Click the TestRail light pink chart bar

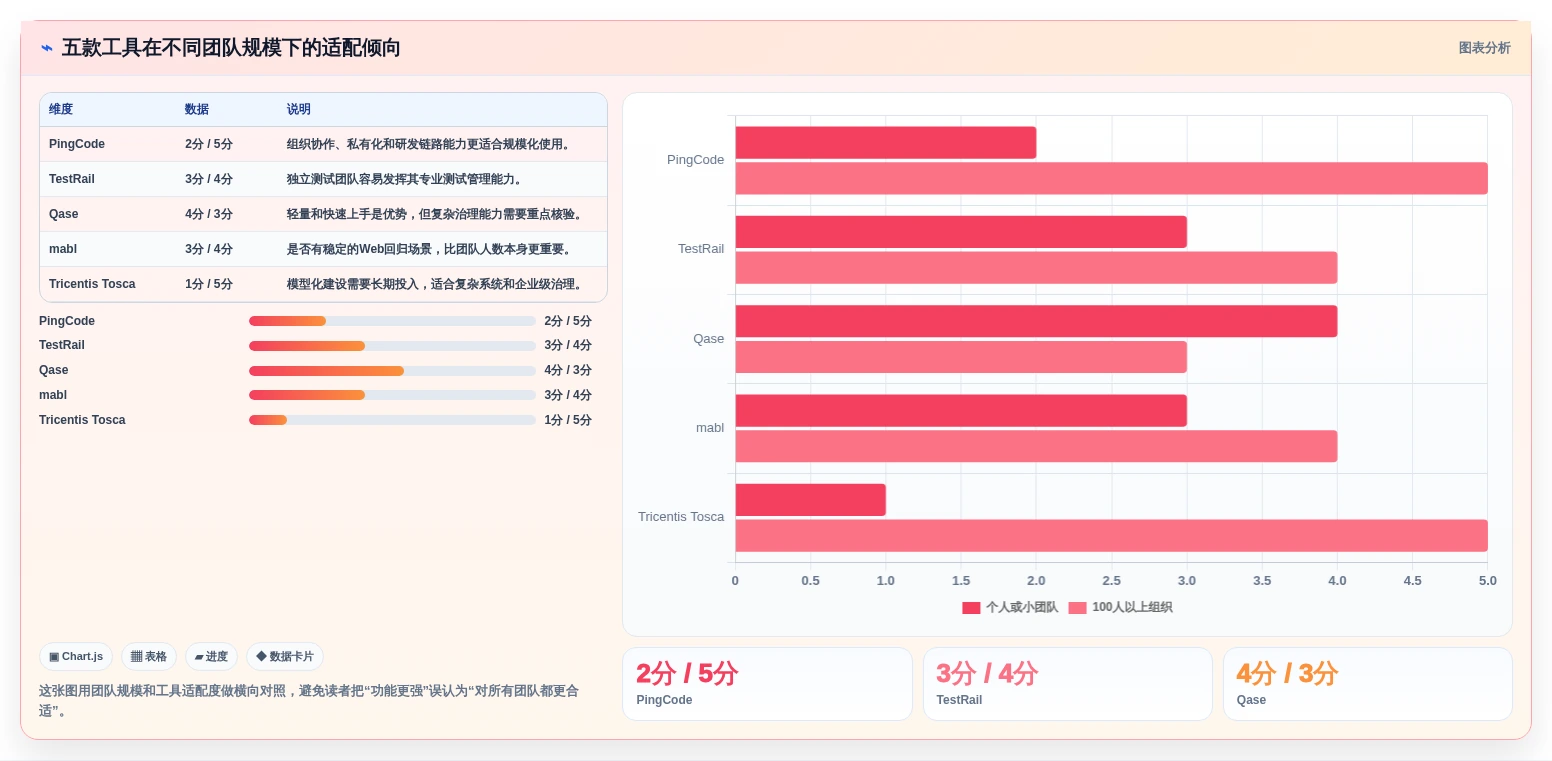coord(1036,268)
